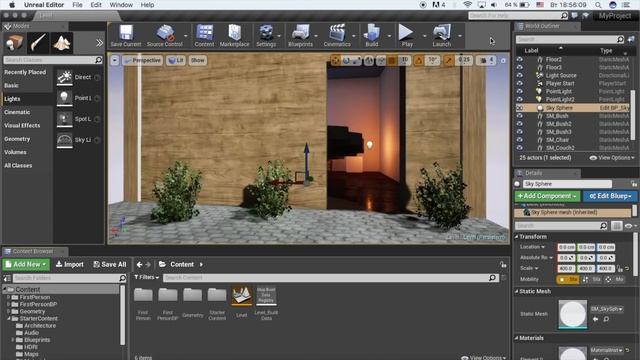Open the Content toolbar button
This screenshot has width=640, height=360.
point(204,36)
